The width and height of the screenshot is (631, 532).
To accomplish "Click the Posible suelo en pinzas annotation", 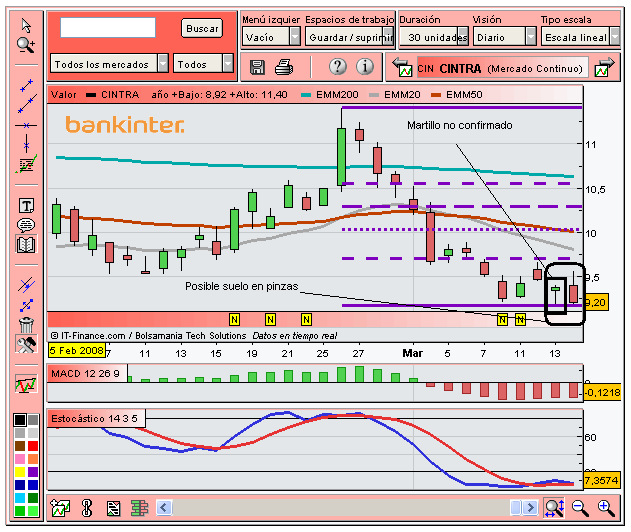I will (x=241, y=286).
